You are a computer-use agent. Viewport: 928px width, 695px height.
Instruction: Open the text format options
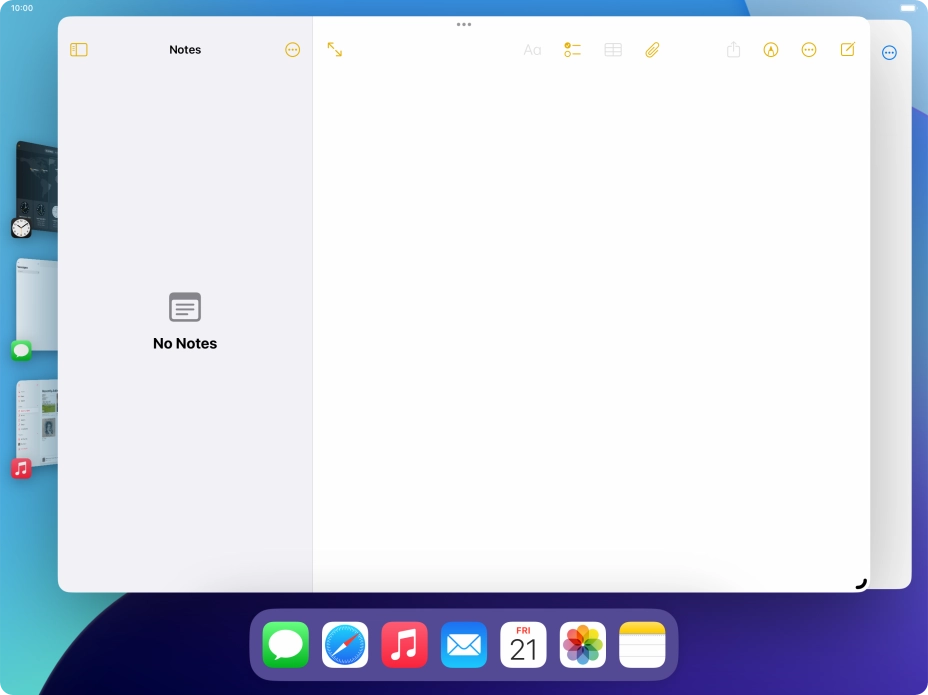[532, 50]
